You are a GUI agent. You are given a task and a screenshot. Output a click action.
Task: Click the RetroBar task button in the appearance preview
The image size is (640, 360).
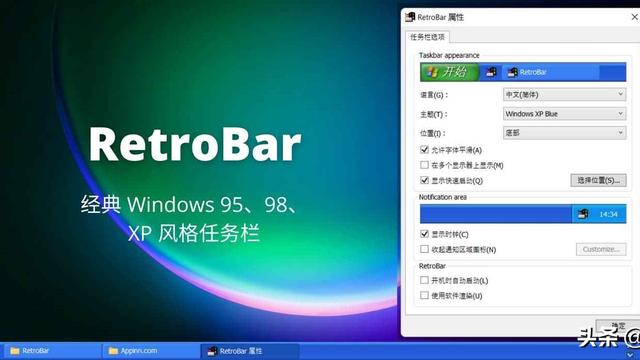click(x=550, y=72)
